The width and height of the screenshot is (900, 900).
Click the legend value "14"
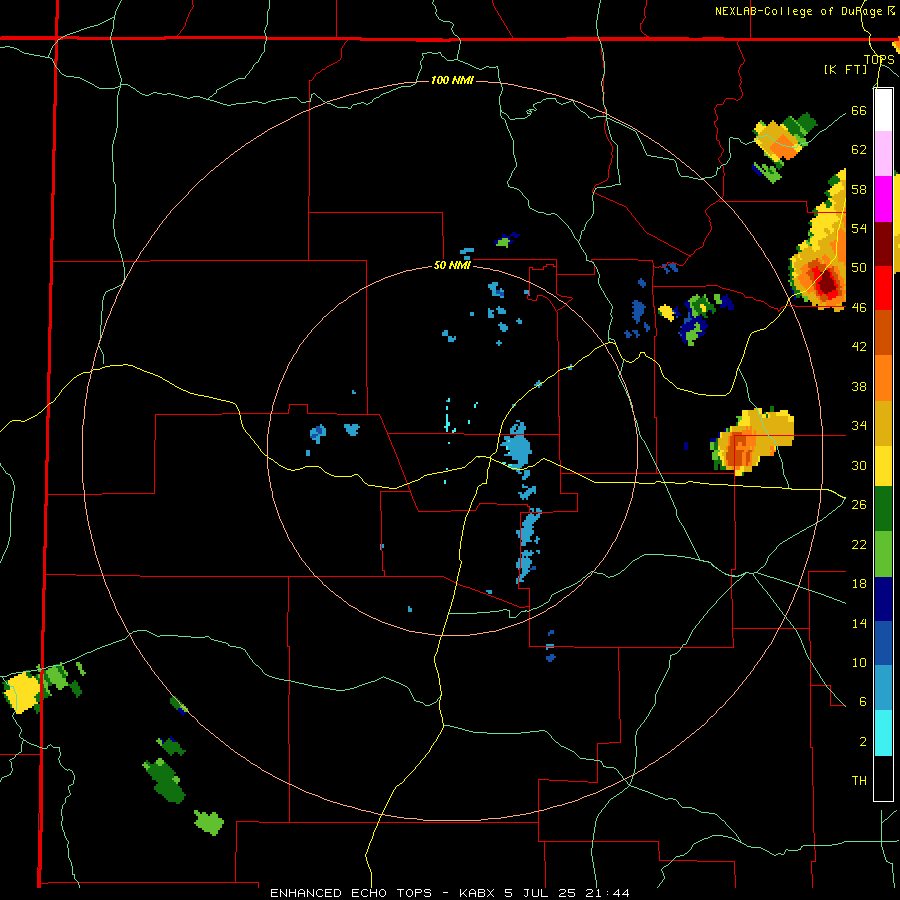tap(859, 623)
